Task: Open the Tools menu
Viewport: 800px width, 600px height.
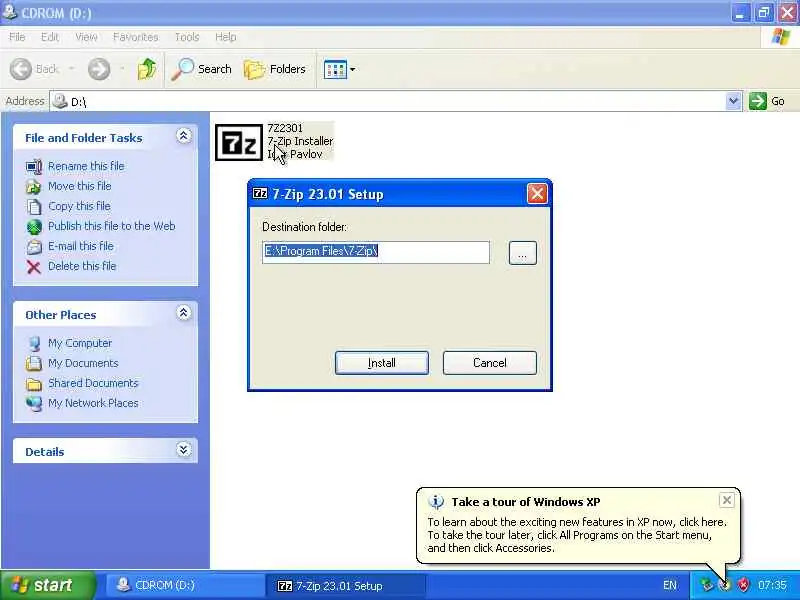Action: (x=187, y=37)
